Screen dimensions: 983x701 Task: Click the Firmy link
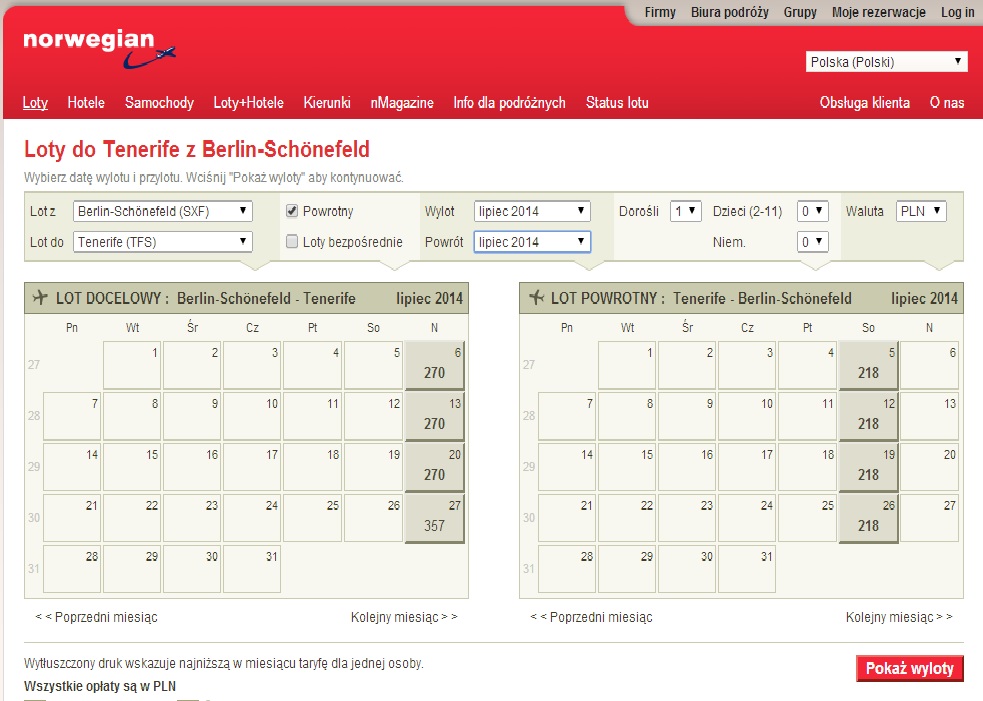point(660,12)
